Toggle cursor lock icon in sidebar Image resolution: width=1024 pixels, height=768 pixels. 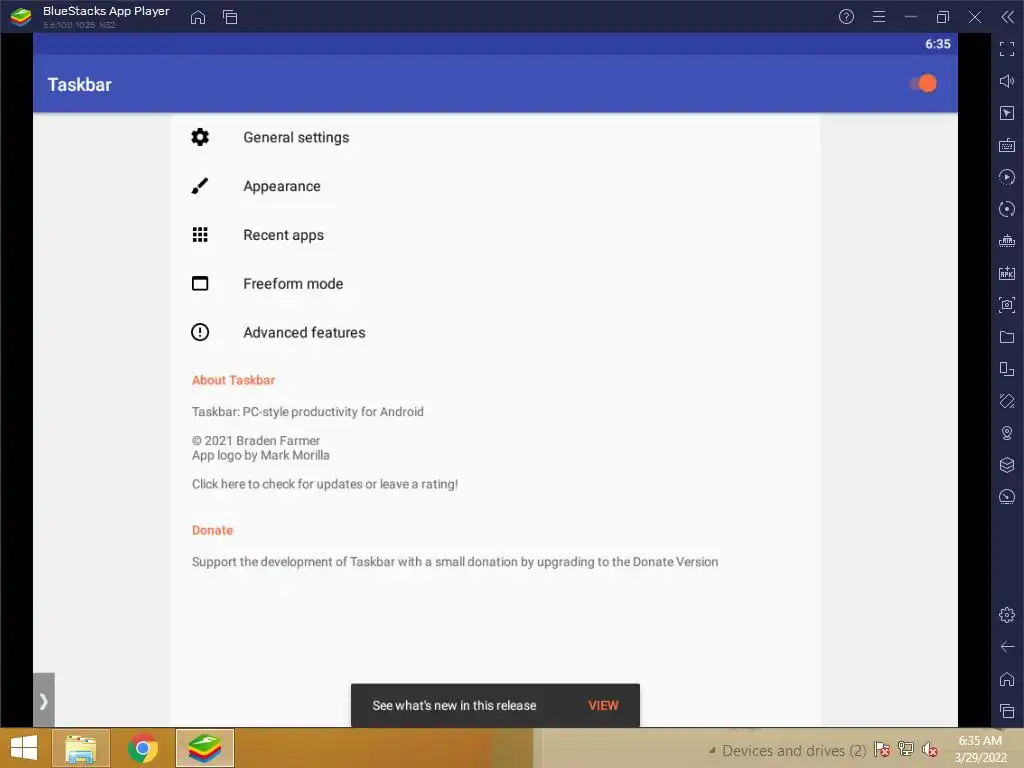coord(1007,113)
